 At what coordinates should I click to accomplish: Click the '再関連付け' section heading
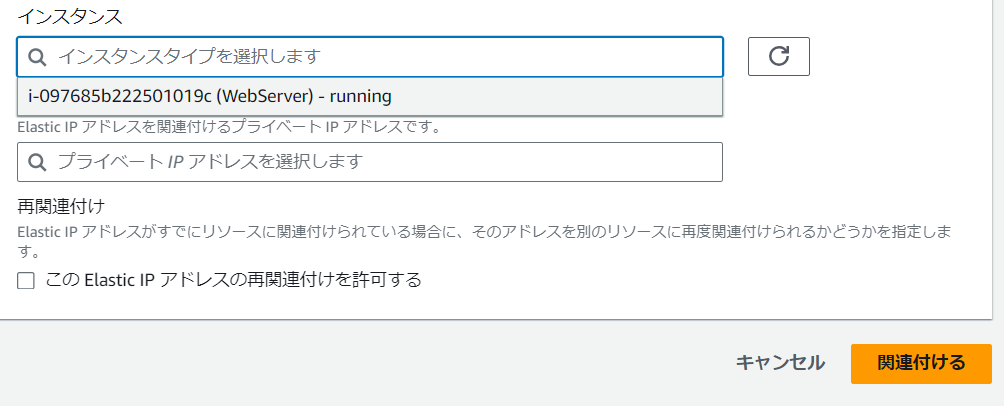(61, 207)
